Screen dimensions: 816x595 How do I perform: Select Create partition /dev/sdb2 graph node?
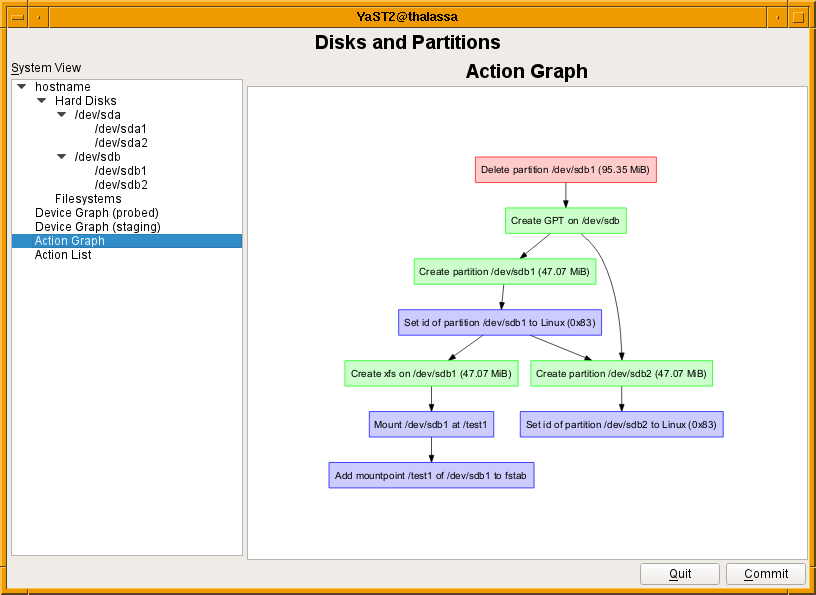621,374
